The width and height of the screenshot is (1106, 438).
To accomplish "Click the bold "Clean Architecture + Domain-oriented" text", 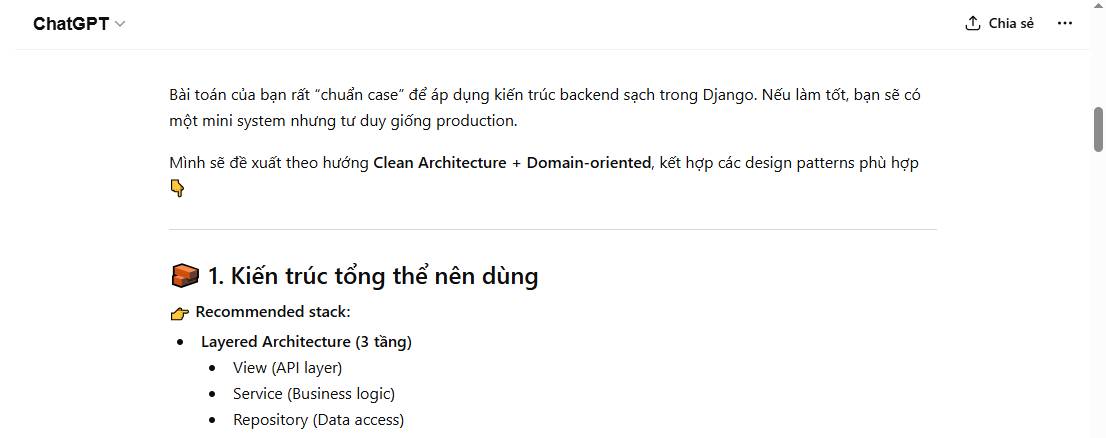I will point(511,163).
